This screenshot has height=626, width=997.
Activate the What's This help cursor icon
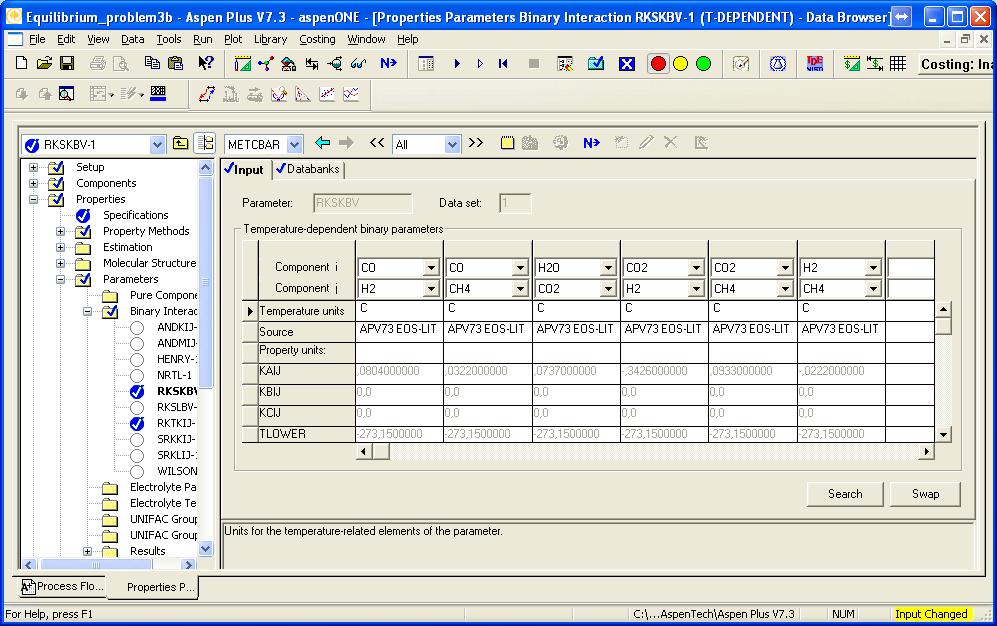click(205, 63)
